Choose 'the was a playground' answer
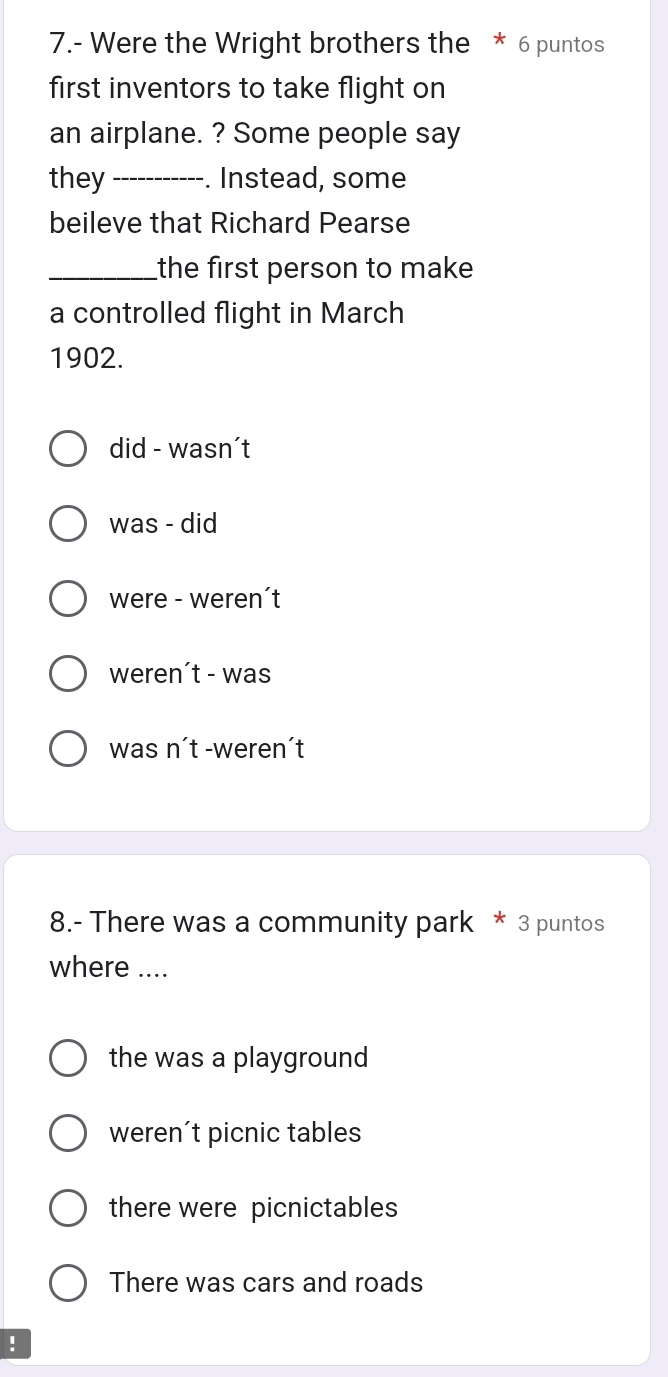 [x=68, y=1058]
